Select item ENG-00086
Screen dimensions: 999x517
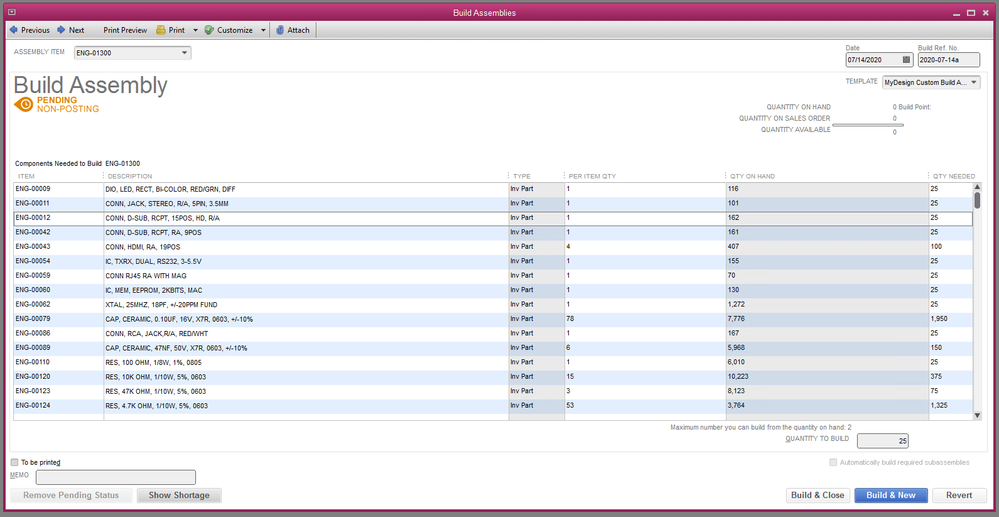(33, 333)
